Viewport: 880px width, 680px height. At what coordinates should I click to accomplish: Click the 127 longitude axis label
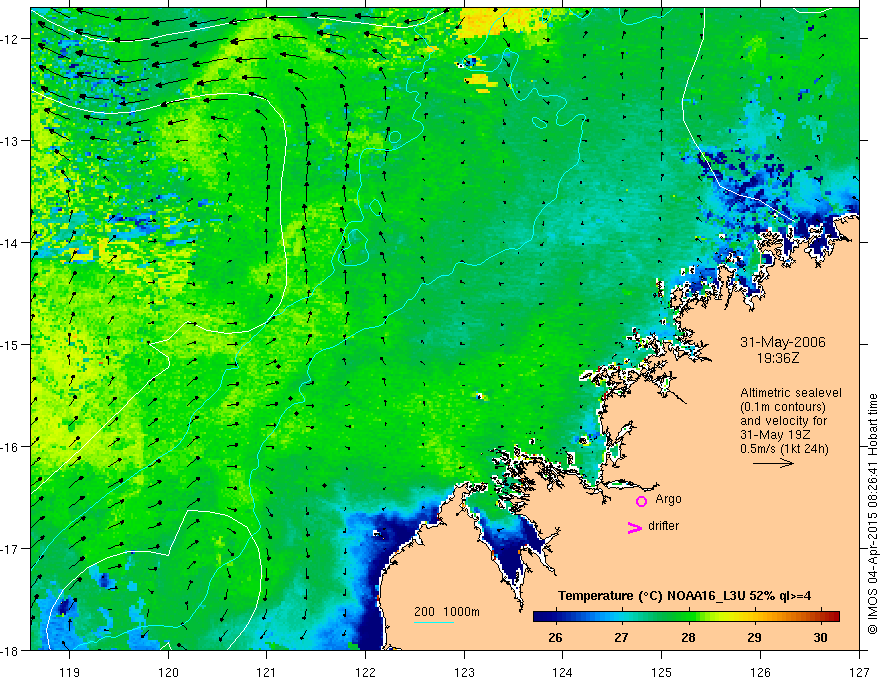click(x=859, y=672)
